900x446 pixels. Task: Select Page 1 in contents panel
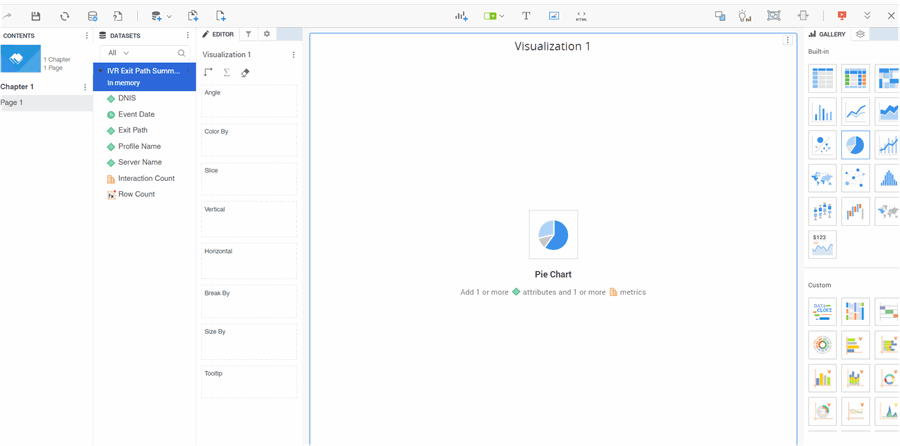coord(12,103)
